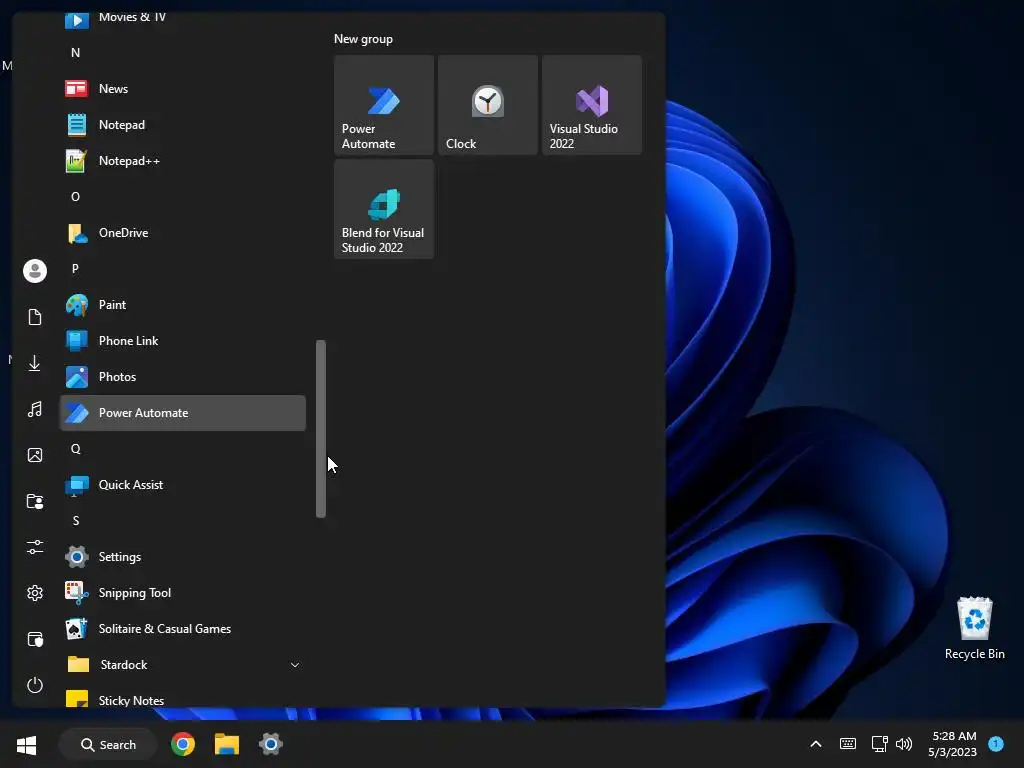Show hidden tray icons chevron
Viewport: 1024px width, 768px height.
(816, 744)
